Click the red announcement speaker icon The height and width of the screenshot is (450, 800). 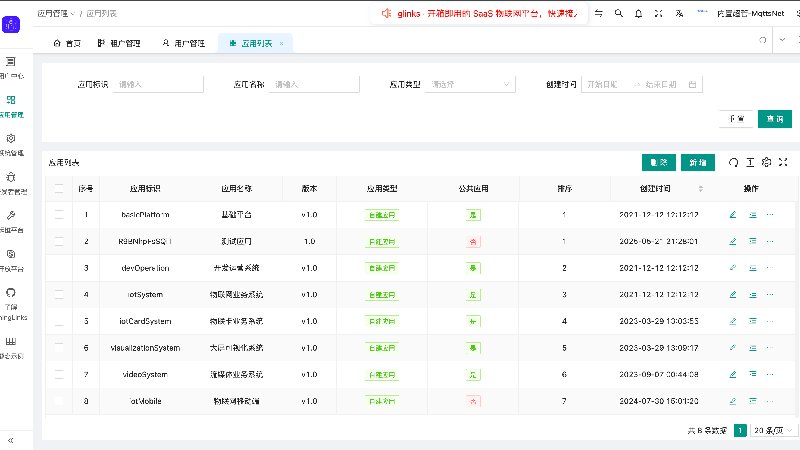coord(386,13)
